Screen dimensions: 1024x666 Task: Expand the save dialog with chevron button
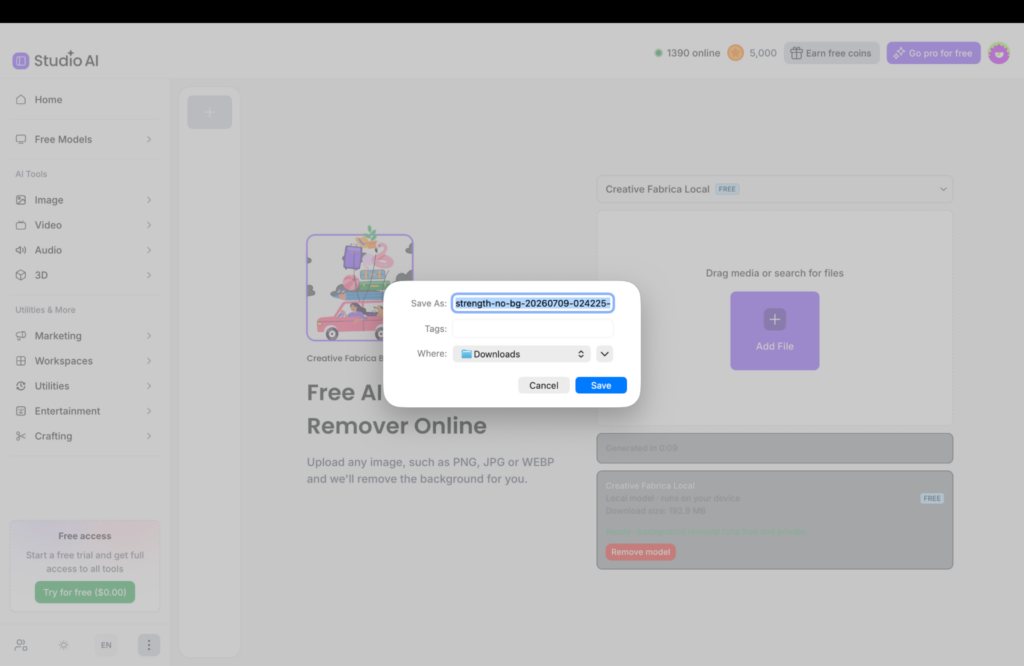[605, 354]
